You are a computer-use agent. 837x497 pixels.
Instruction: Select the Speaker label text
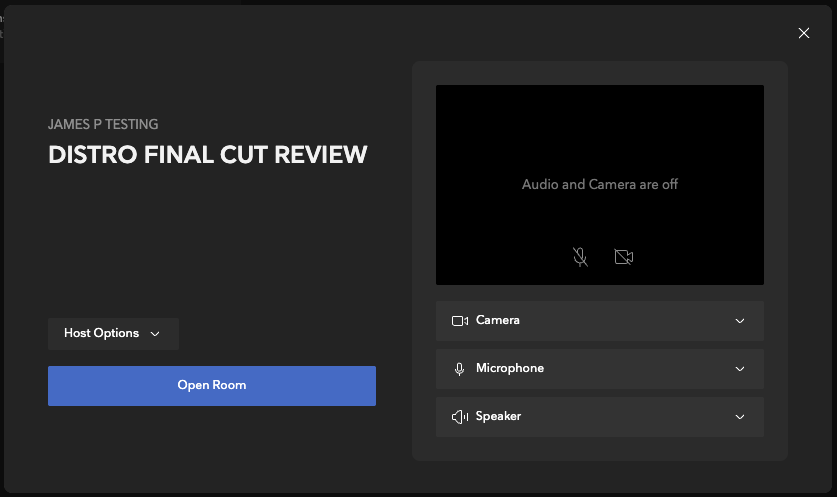[x=498, y=417]
